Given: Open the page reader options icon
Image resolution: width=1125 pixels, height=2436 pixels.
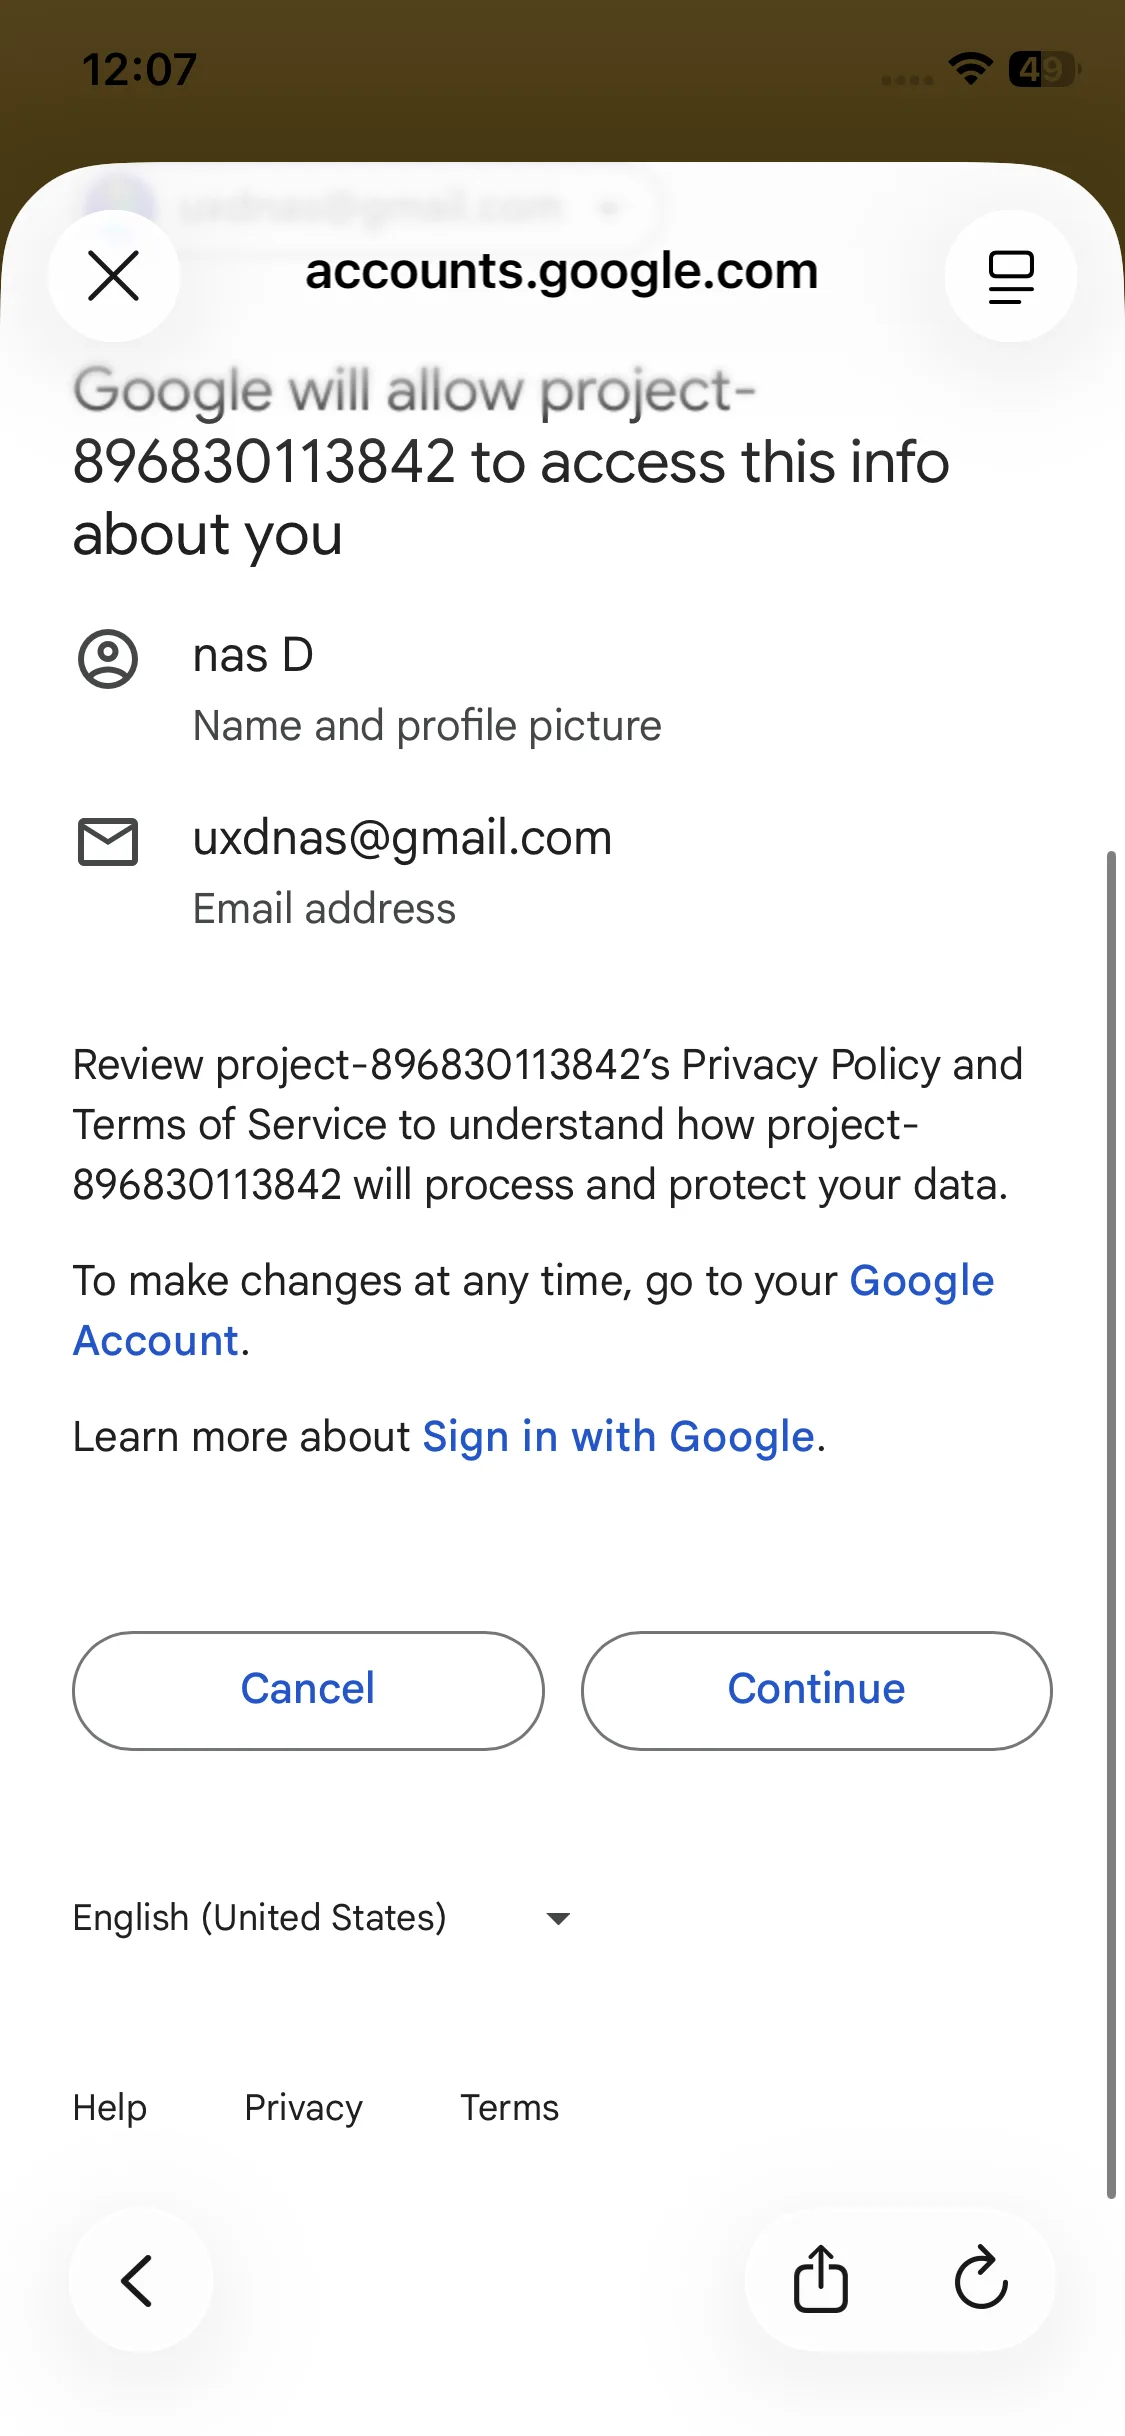Looking at the screenshot, I should 1010,276.
